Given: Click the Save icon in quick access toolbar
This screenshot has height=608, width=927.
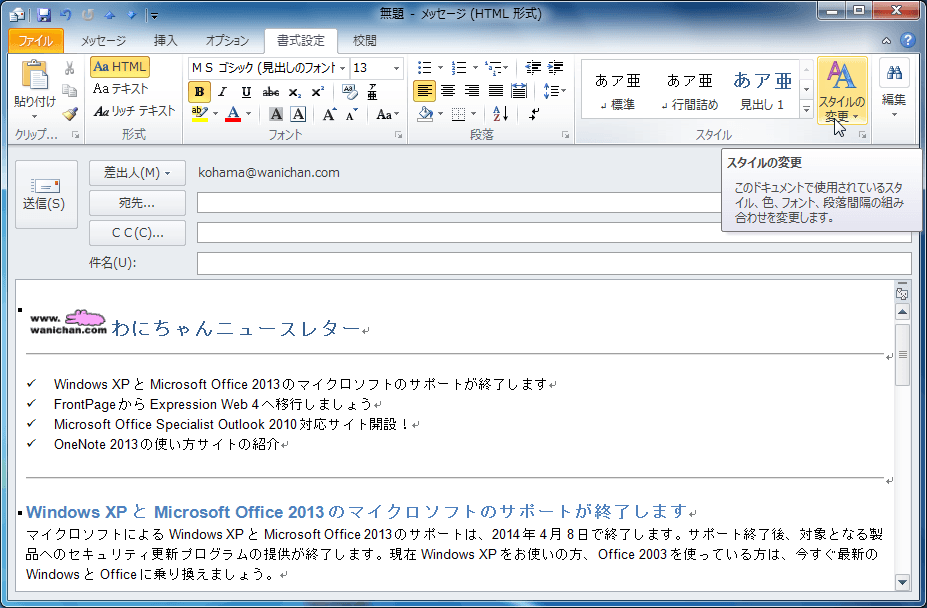Looking at the screenshot, I should [44, 15].
